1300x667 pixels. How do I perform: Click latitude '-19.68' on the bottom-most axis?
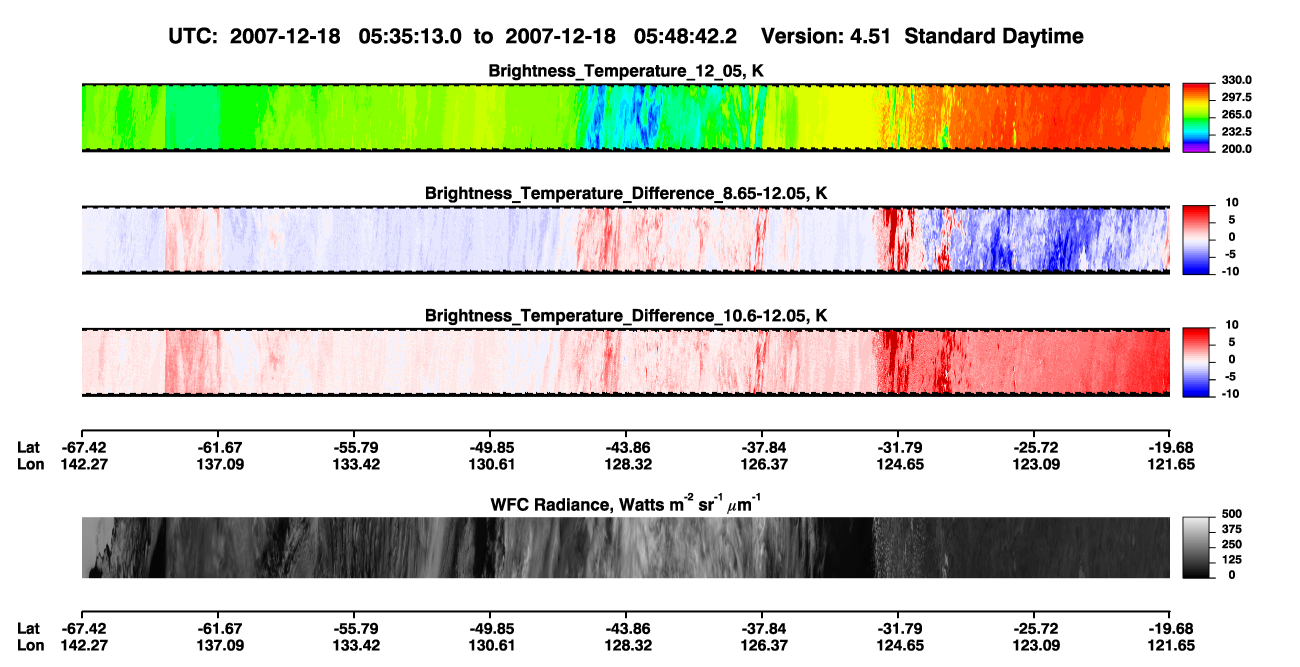(x=1170, y=628)
